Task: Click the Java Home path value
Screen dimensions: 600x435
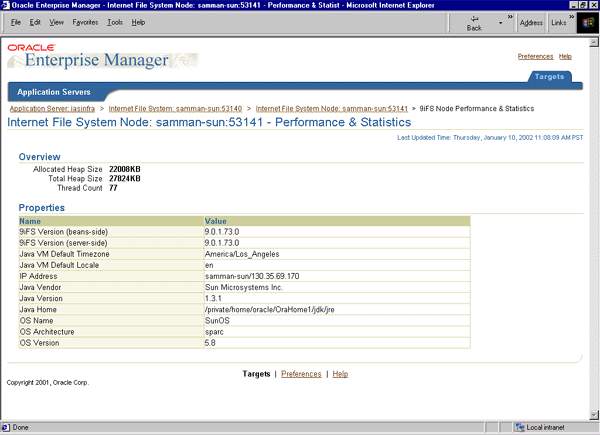Action: 270,310
